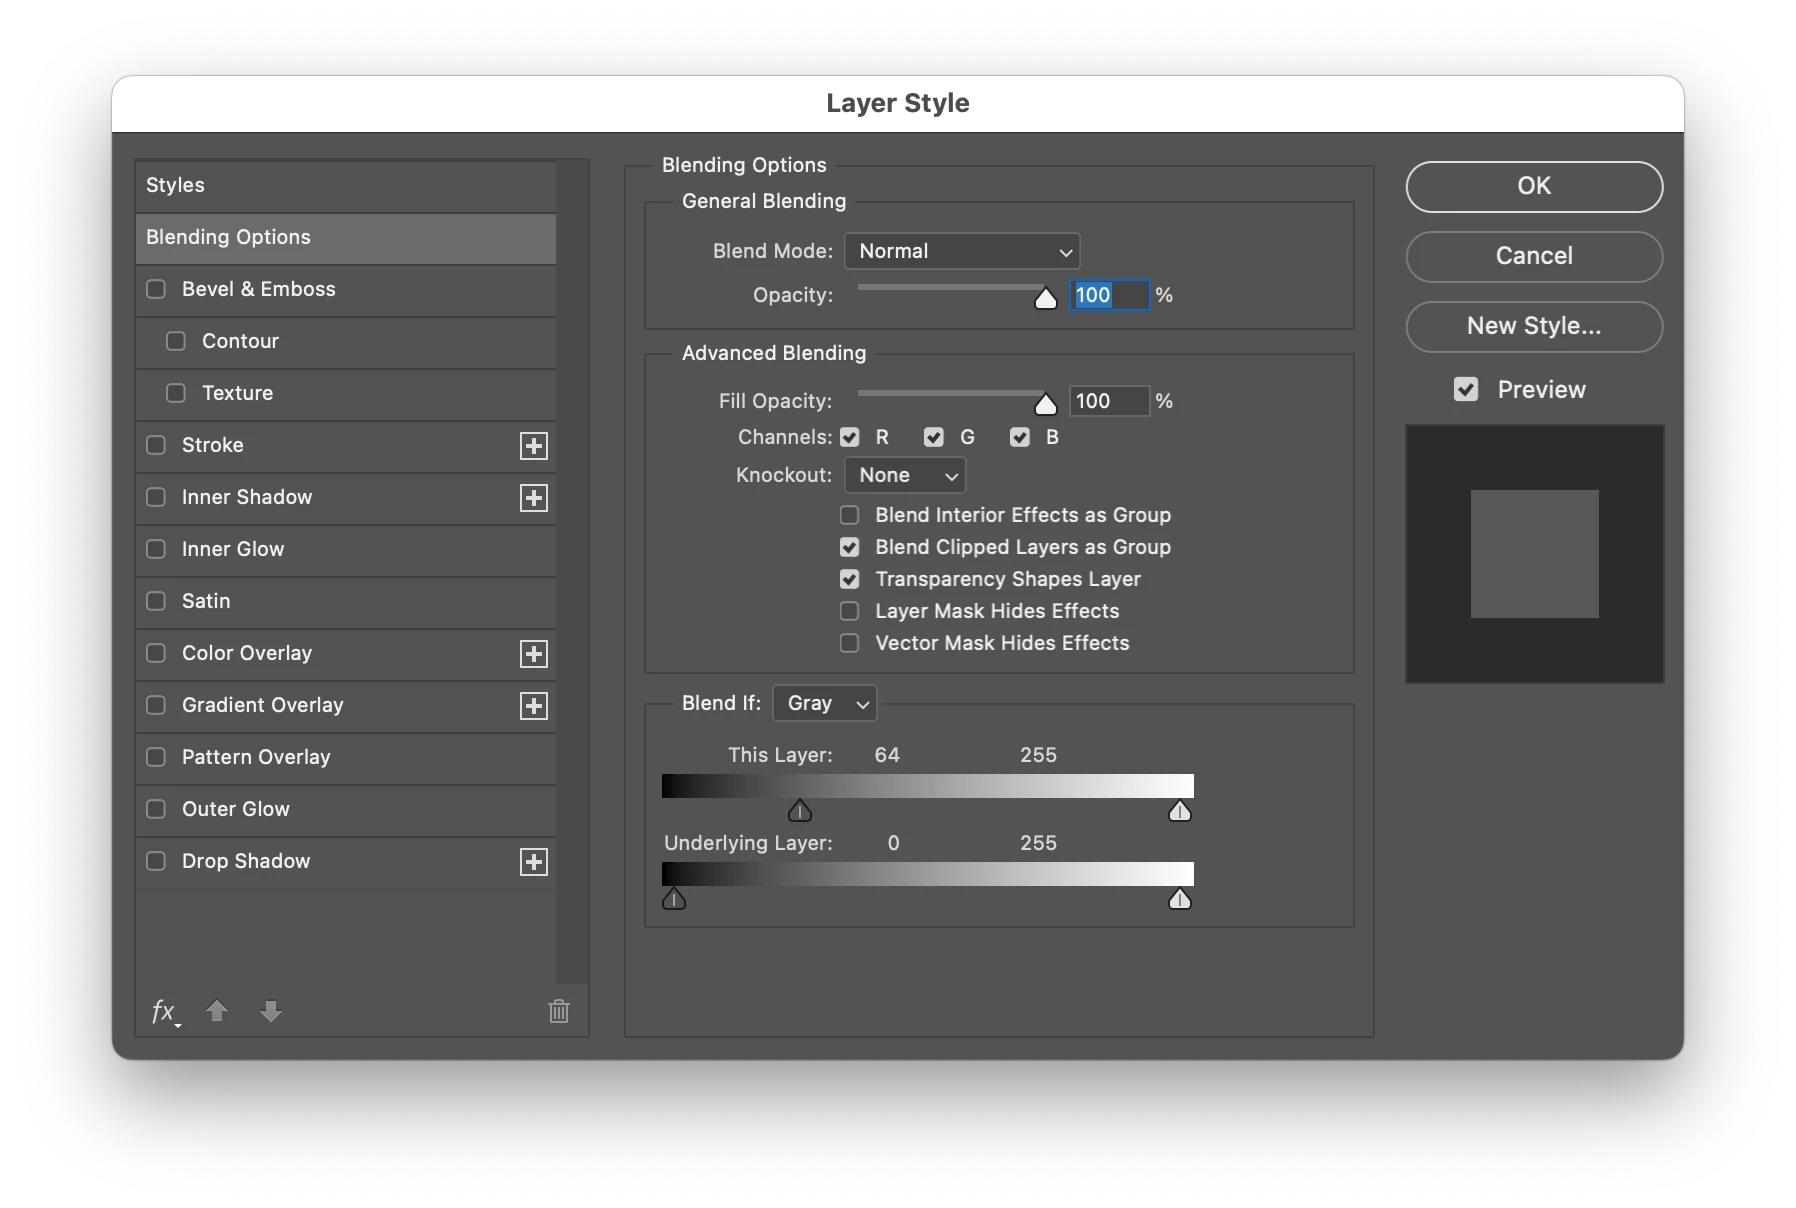Viewport: 1796px width, 1208px height.
Task: Enable the Pattern Overlay checkbox
Action: (156, 757)
